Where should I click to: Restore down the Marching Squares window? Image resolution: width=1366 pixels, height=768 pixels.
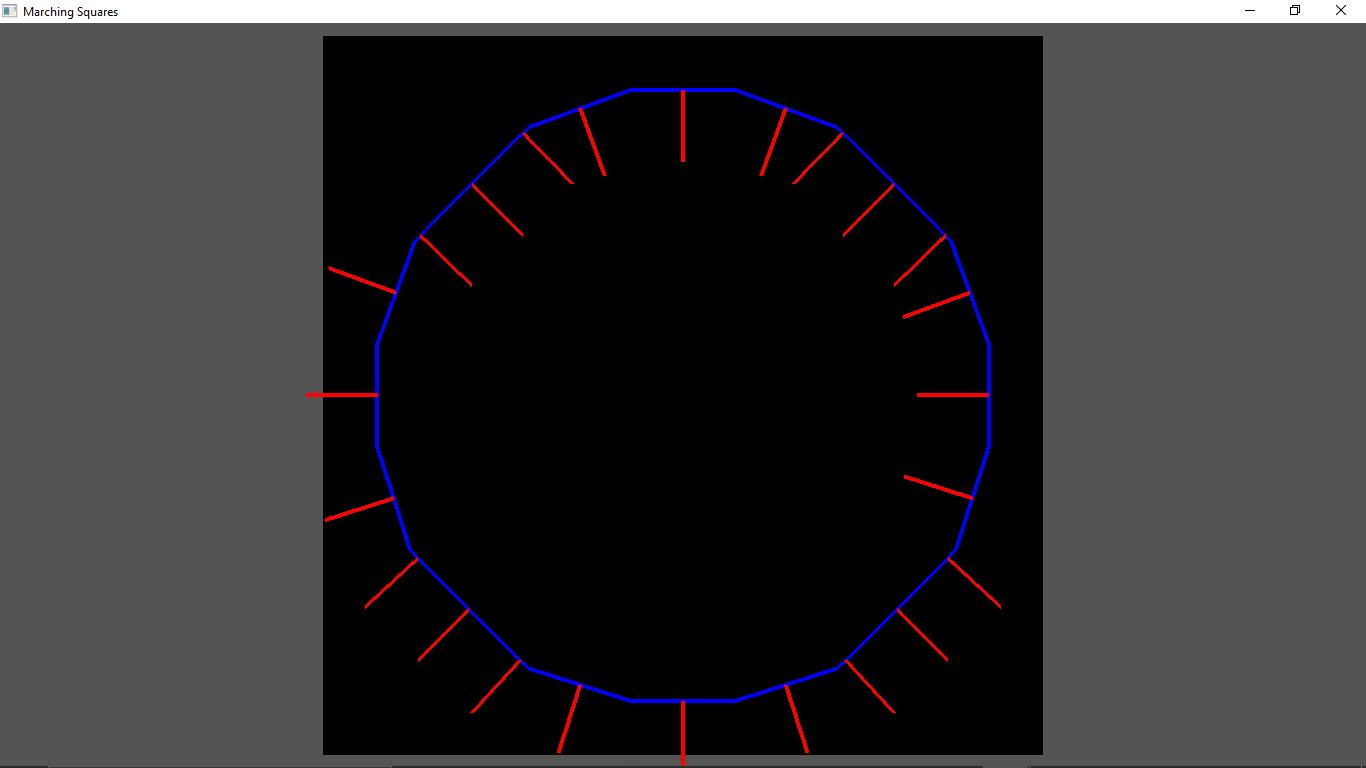pos(1295,11)
